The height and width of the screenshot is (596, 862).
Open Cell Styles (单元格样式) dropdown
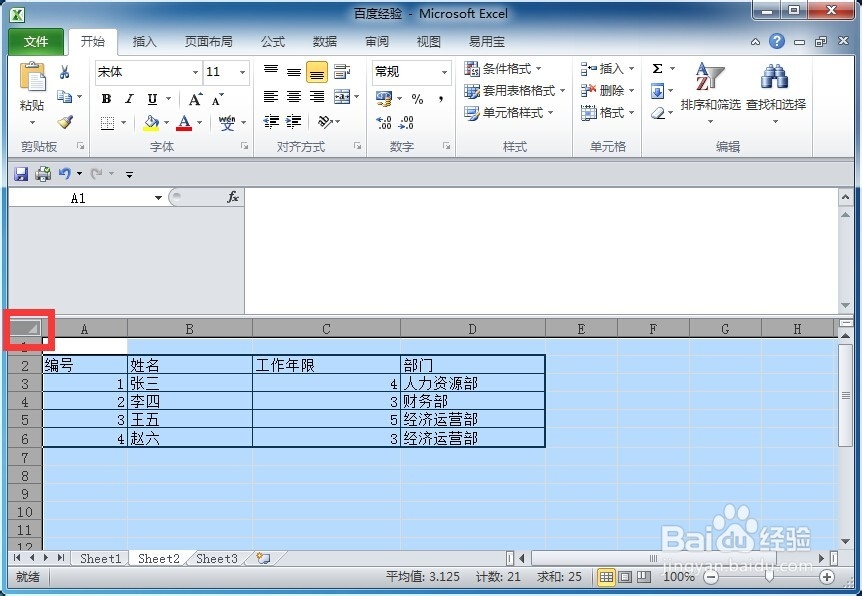point(509,113)
